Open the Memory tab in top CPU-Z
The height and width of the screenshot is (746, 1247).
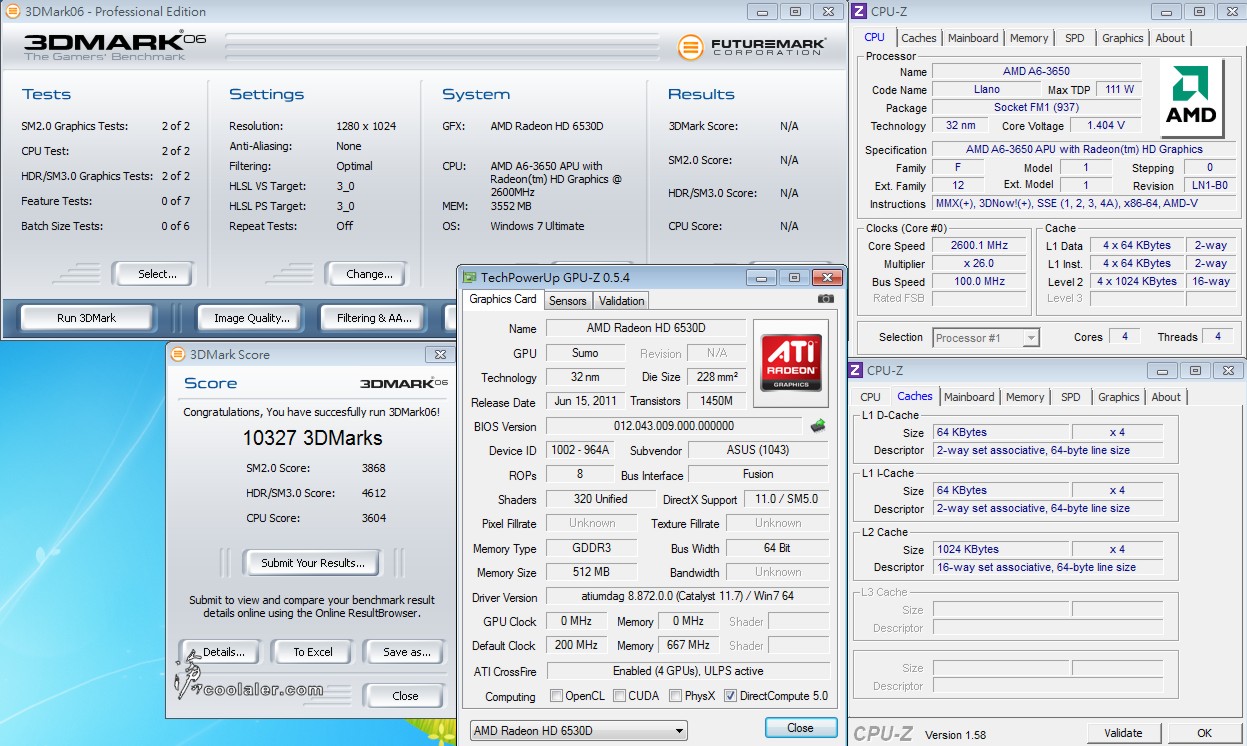coord(1029,38)
